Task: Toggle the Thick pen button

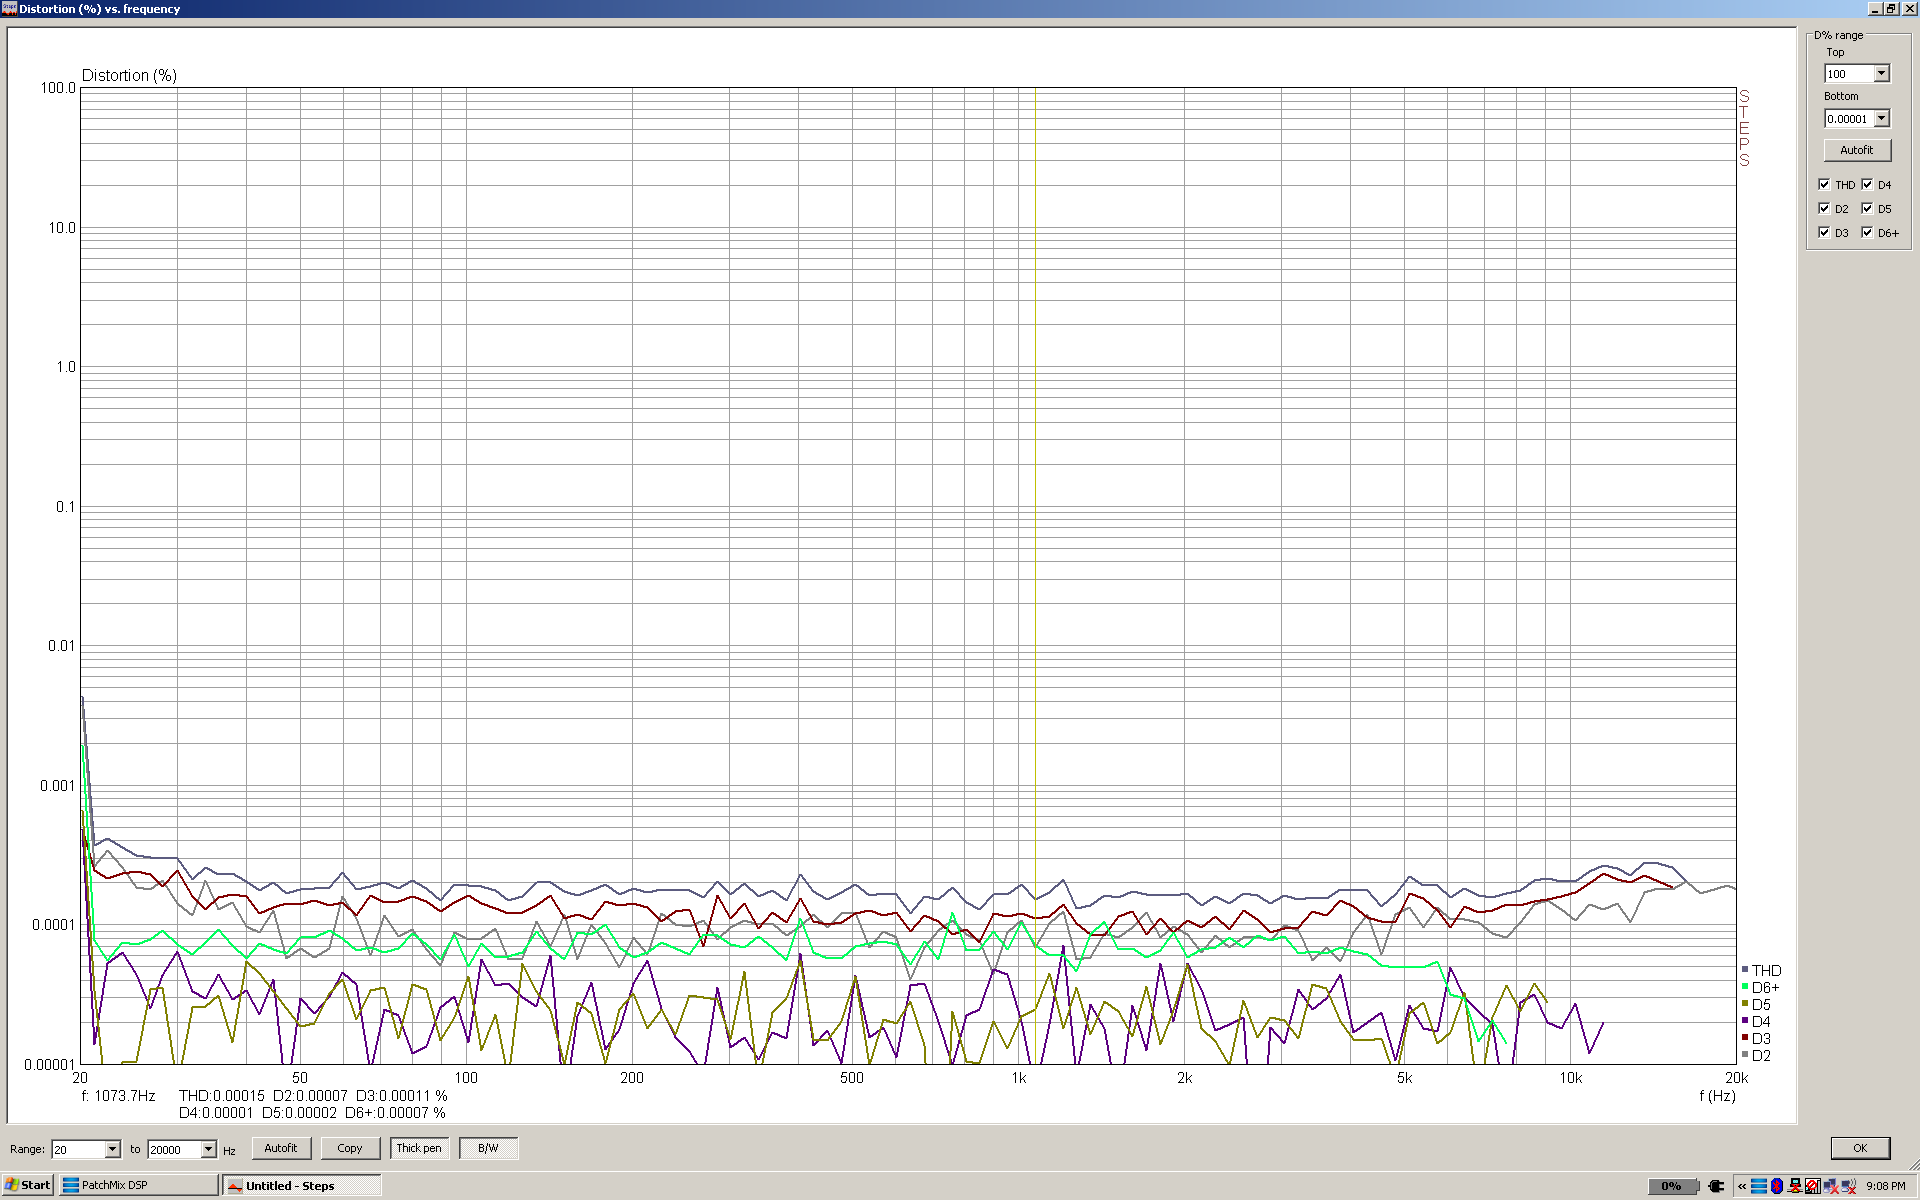Action: tap(419, 1148)
